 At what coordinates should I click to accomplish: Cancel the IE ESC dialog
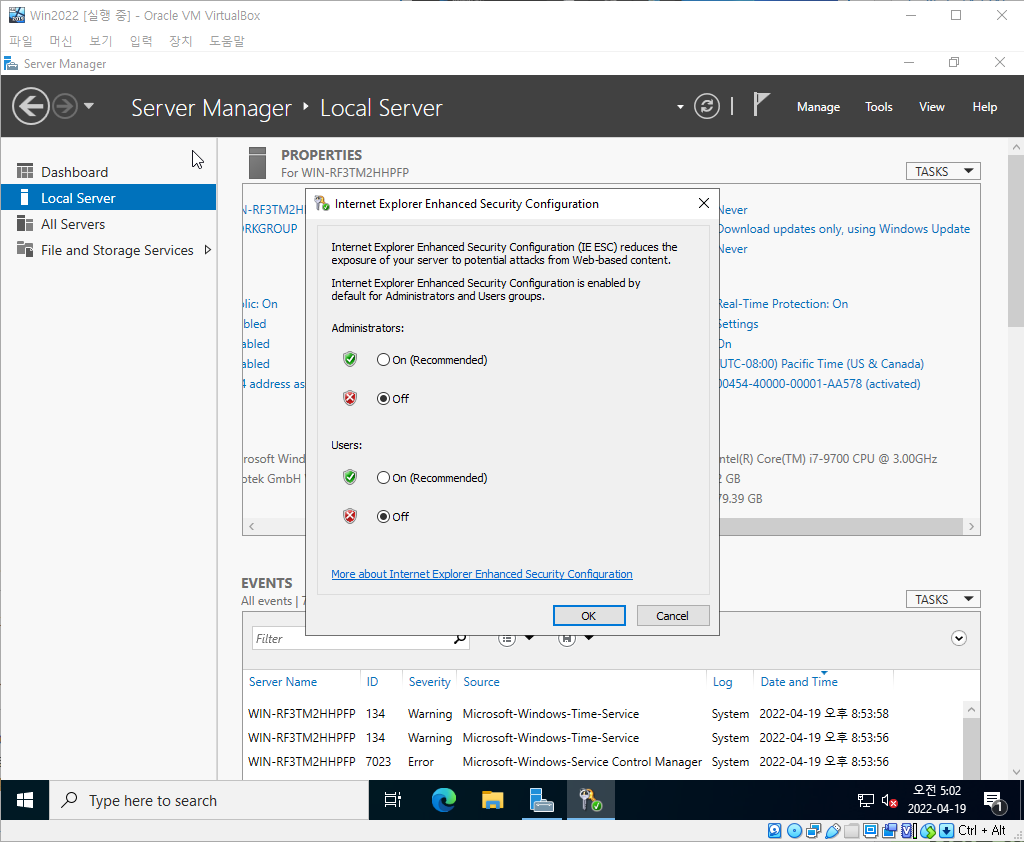(x=672, y=615)
